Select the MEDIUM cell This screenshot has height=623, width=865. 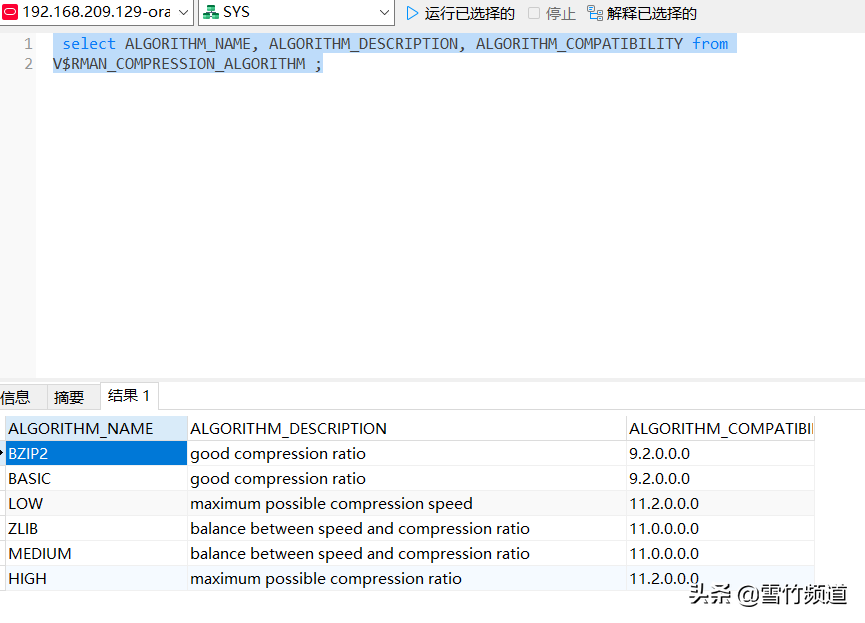(x=97, y=553)
